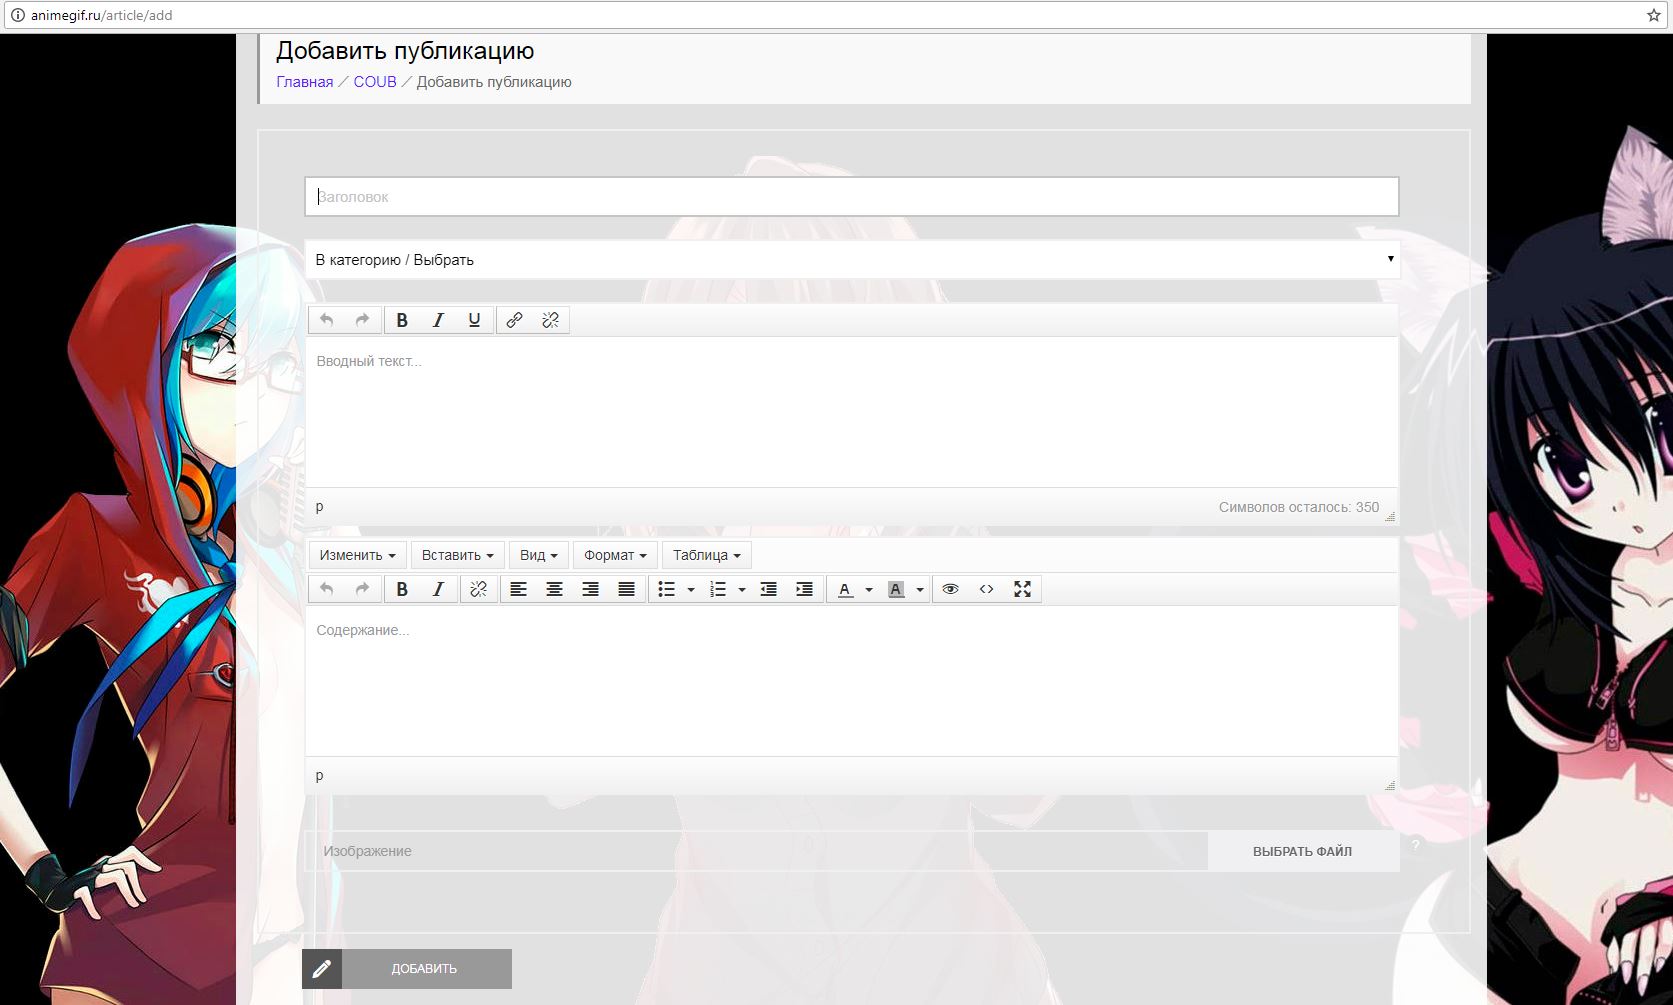1673x1005 pixels.
Task: Grab the intro editor resize handle
Action: [x=1390, y=516]
